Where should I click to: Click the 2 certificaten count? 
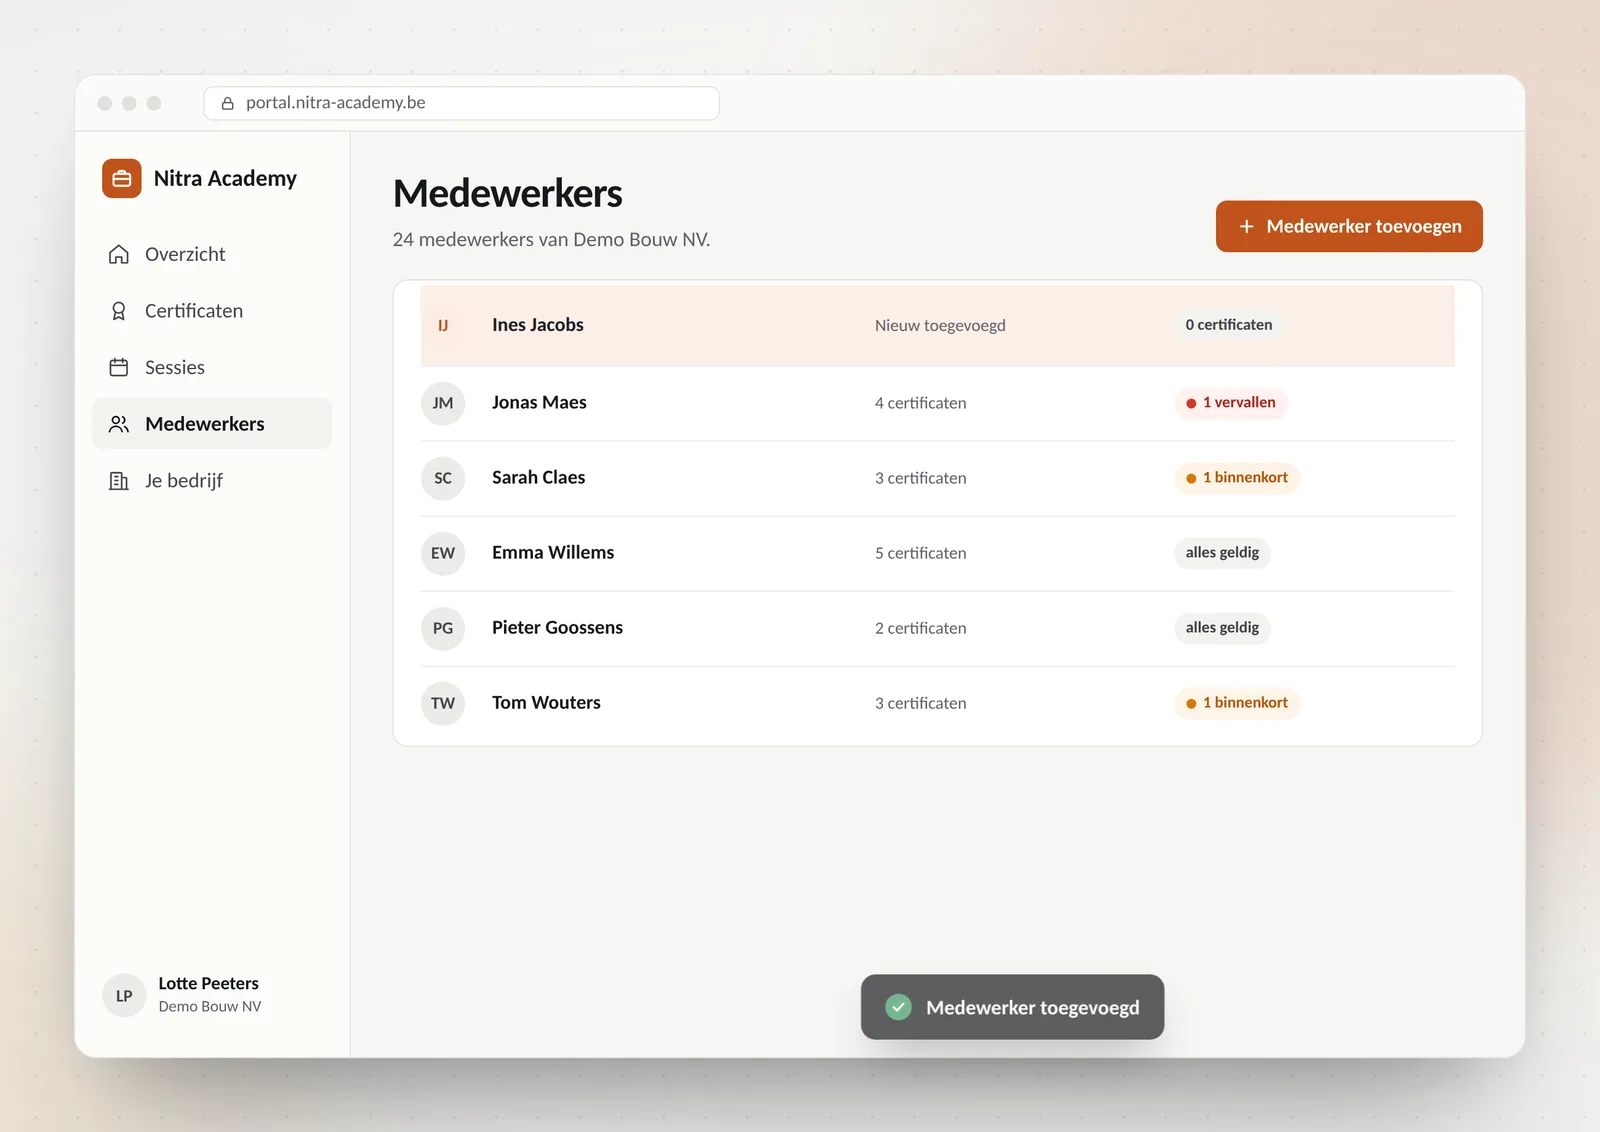(x=920, y=628)
